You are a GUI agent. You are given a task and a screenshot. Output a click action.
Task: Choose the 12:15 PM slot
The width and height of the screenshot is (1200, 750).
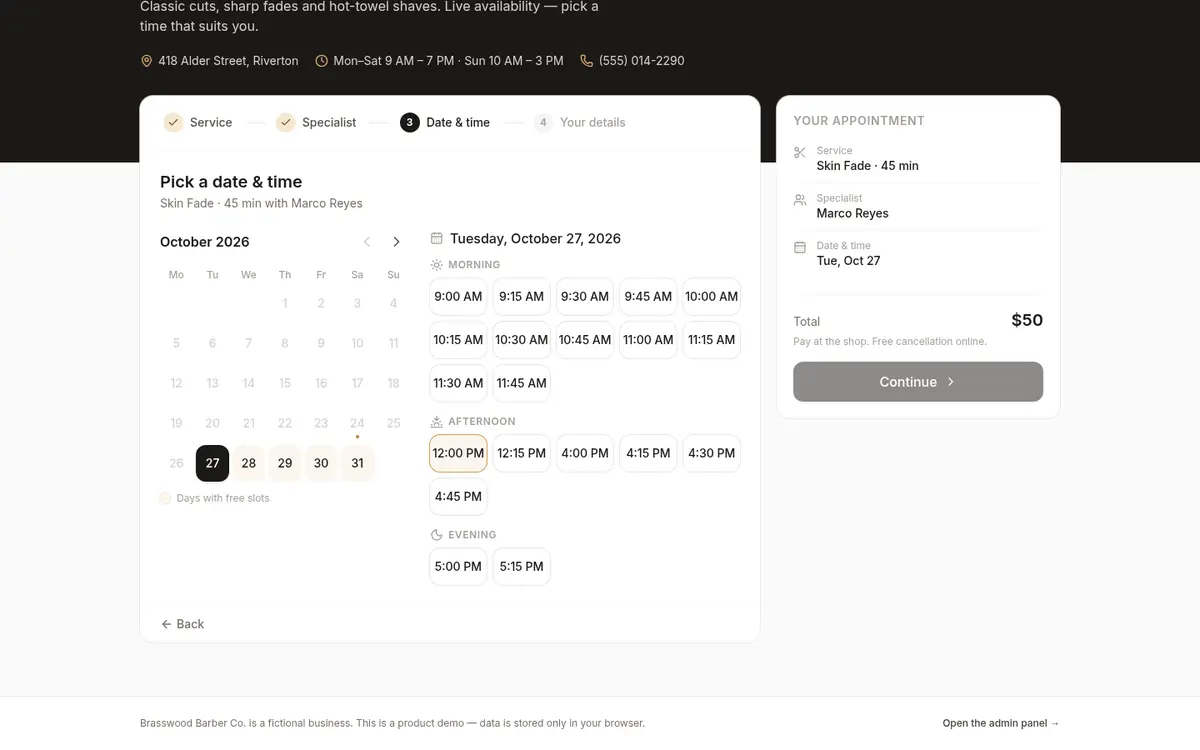521,453
